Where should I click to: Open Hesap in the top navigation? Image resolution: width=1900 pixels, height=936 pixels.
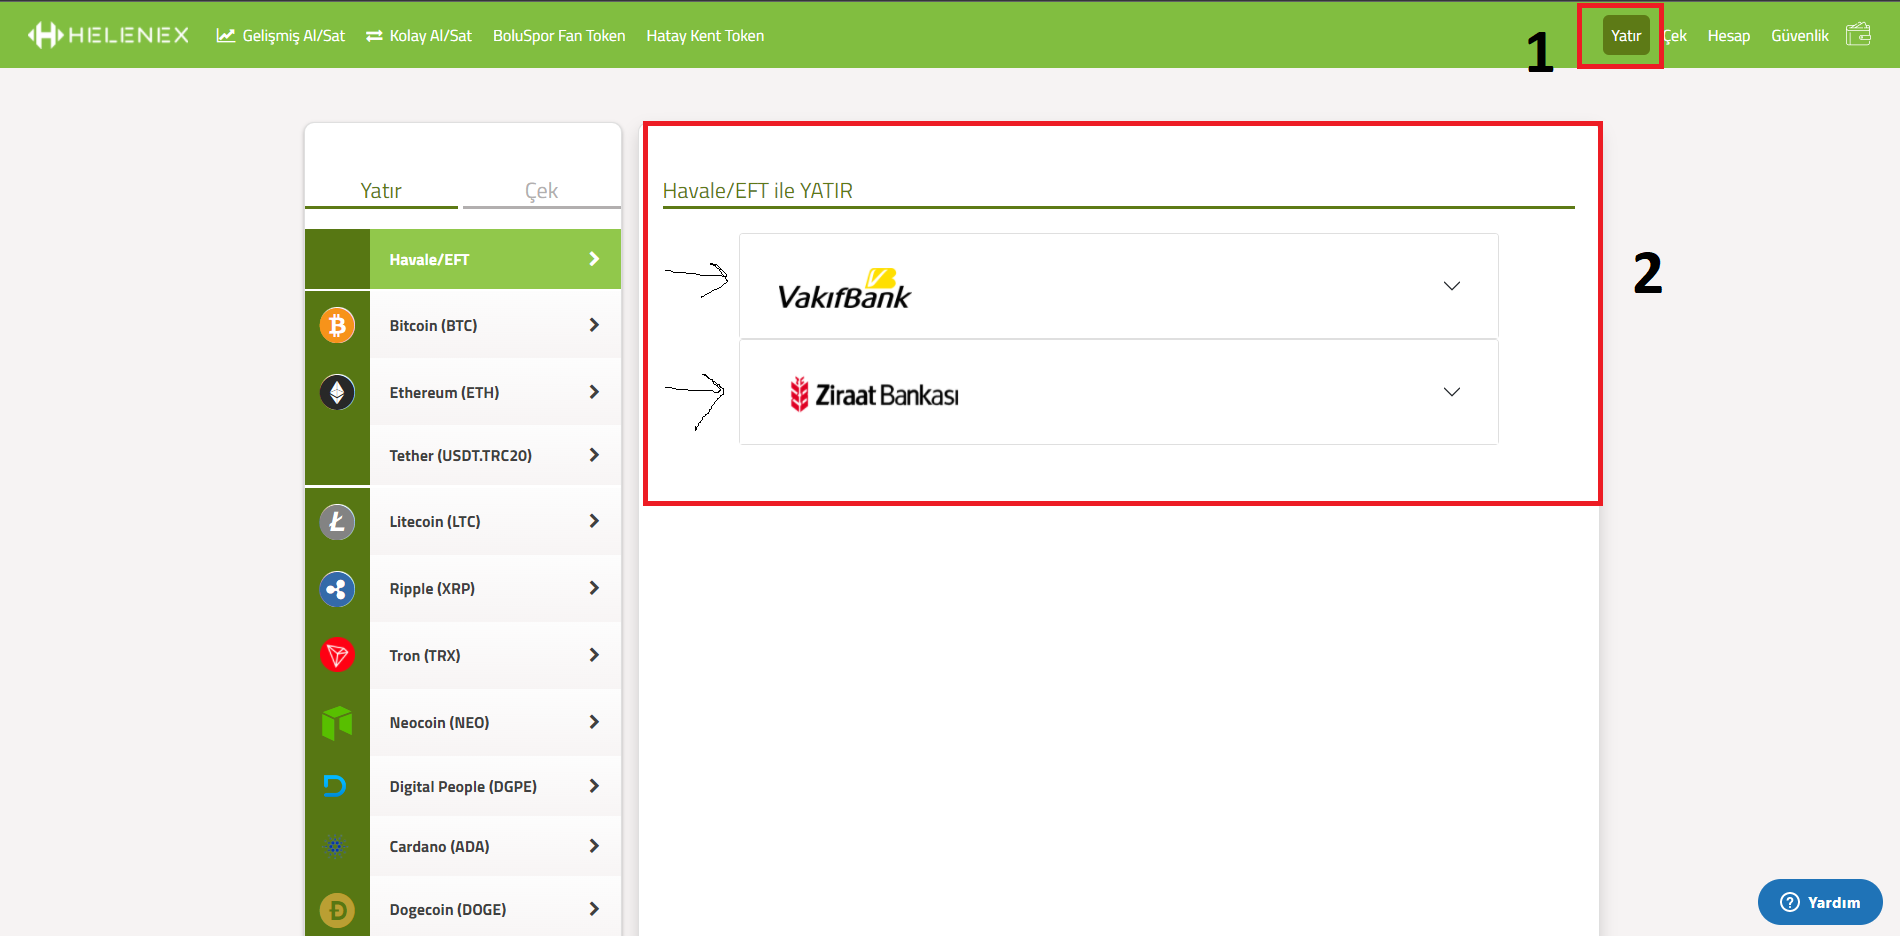coord(1729,36)
